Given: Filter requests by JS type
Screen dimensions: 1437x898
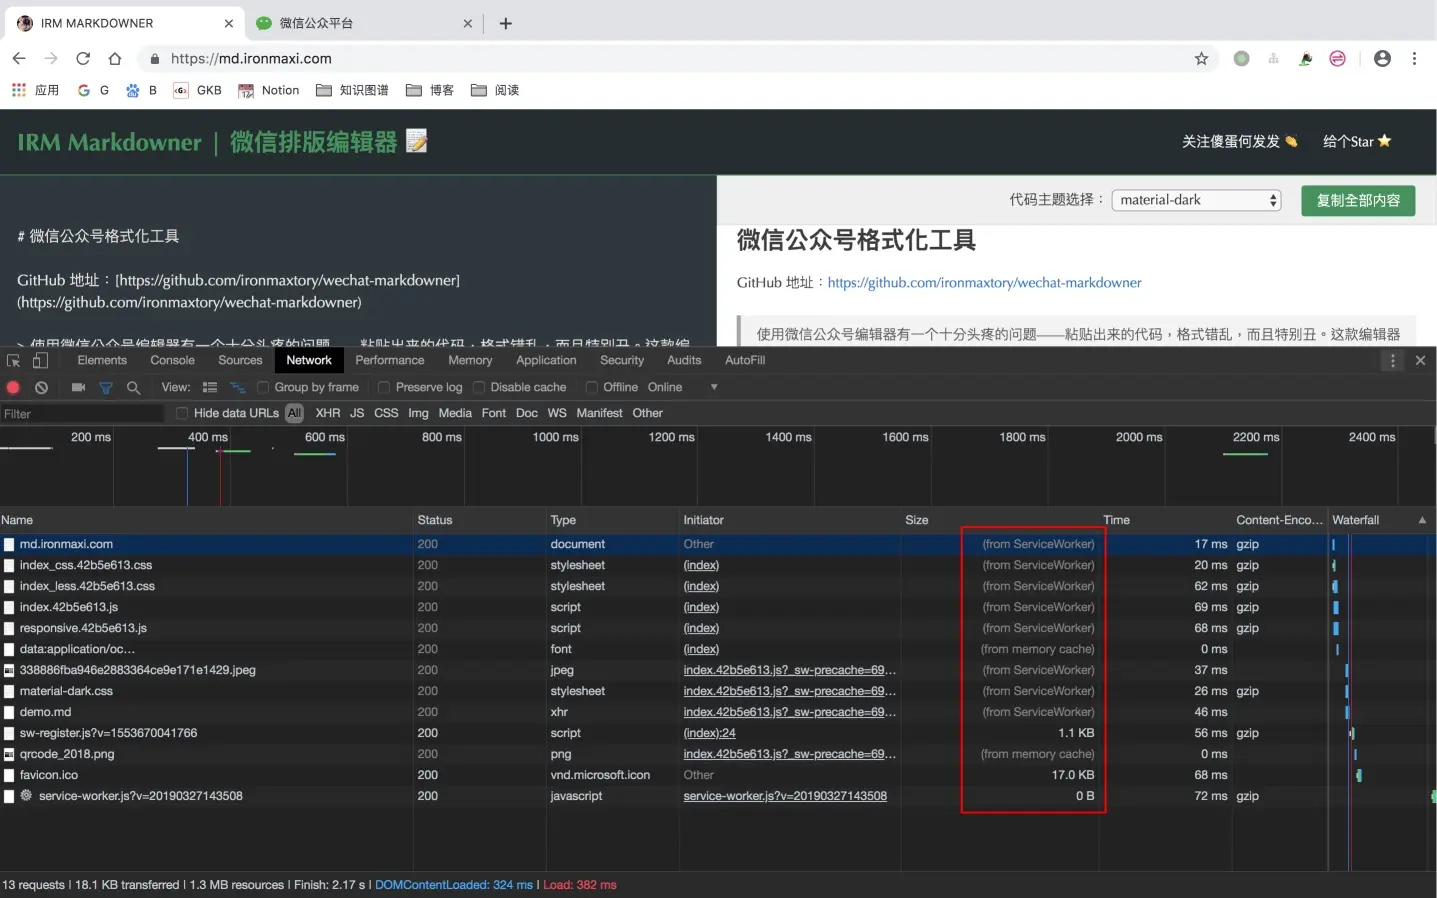Looking at the screenshot, I should (x=357, y=413).
